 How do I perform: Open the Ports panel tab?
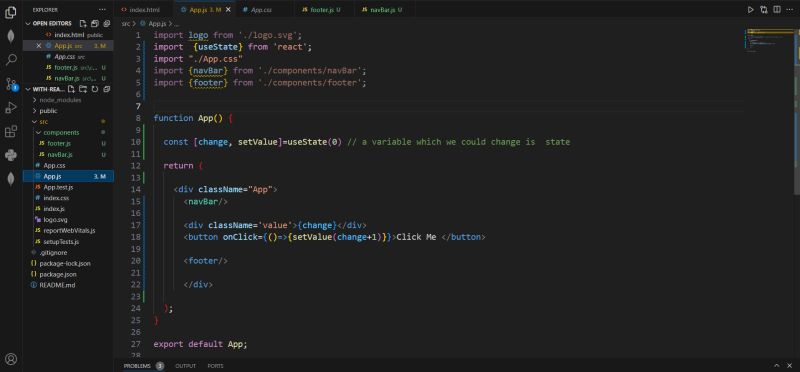[215, 366]
